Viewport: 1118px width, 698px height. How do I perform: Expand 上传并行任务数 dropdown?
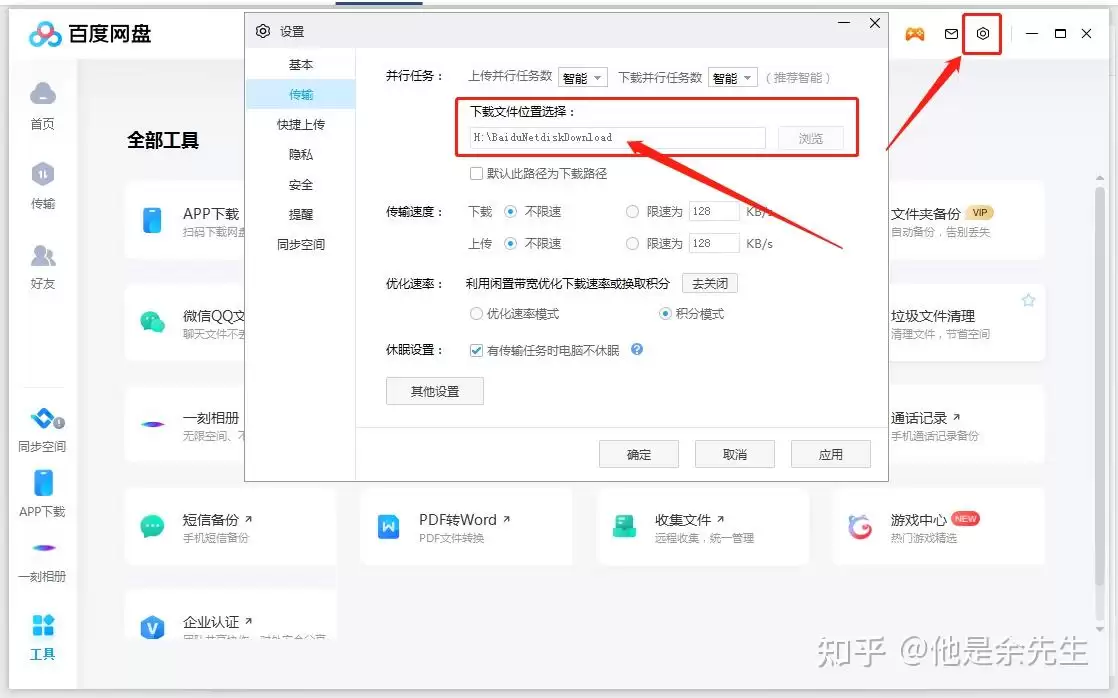583,78
